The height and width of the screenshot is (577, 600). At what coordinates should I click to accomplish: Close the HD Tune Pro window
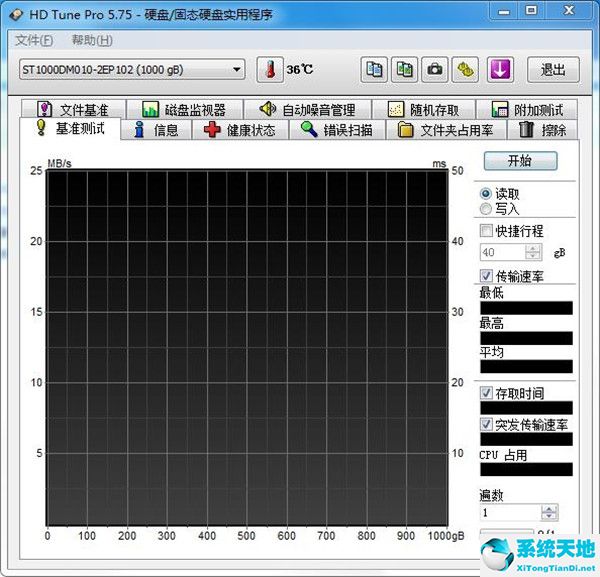(x=569, y=11)
